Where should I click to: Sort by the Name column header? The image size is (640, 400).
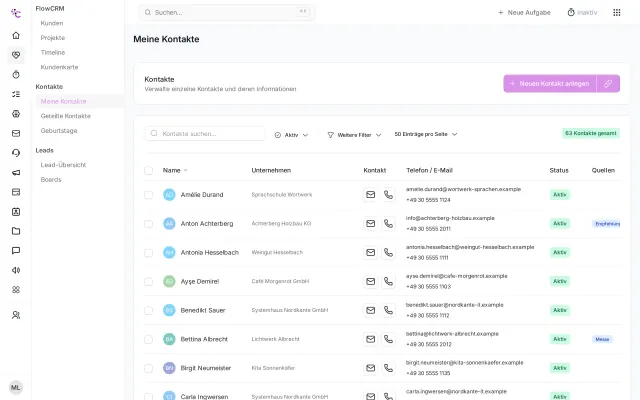click(175, 171)
